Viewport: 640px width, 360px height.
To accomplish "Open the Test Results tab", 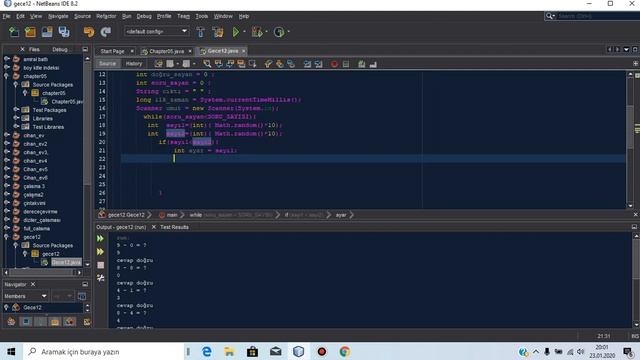I will (174, 227).
